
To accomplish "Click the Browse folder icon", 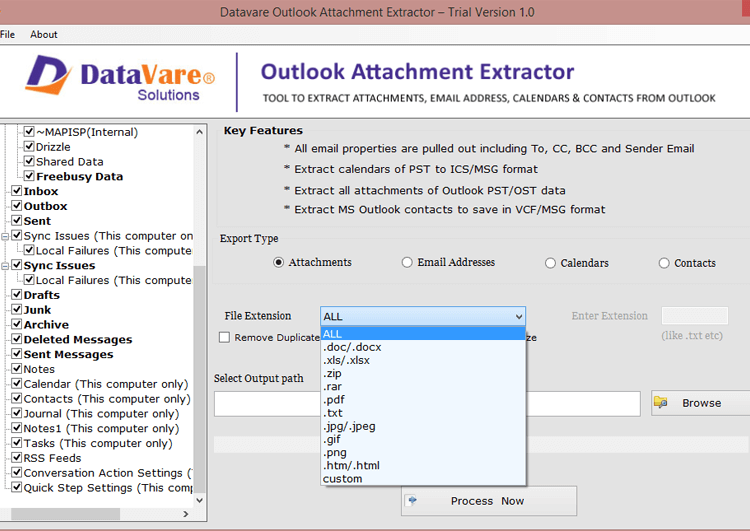I will tap(661, 402).
